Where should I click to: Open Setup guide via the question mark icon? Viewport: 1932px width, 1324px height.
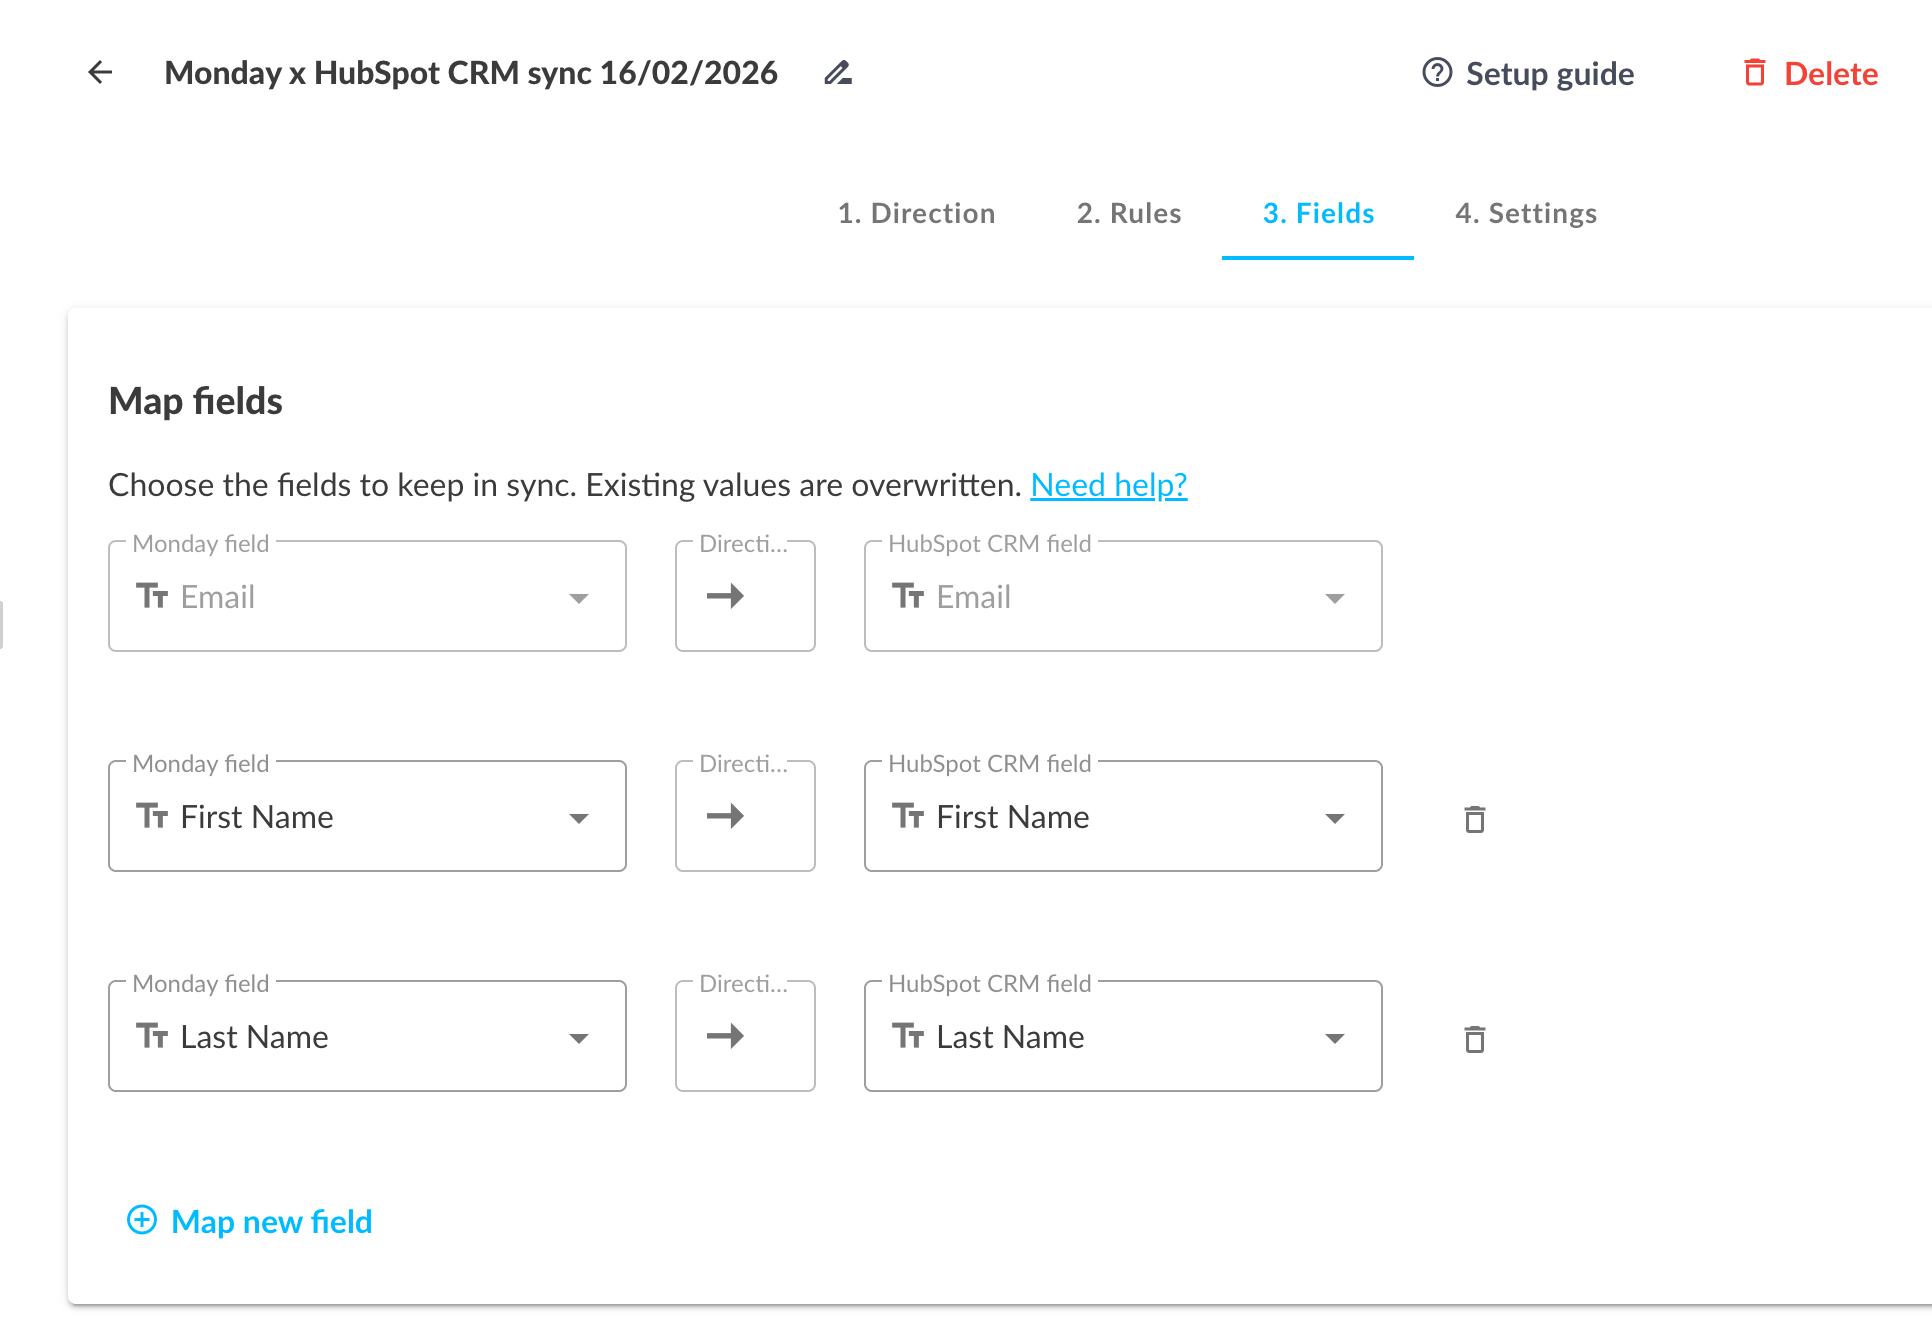1437,72
